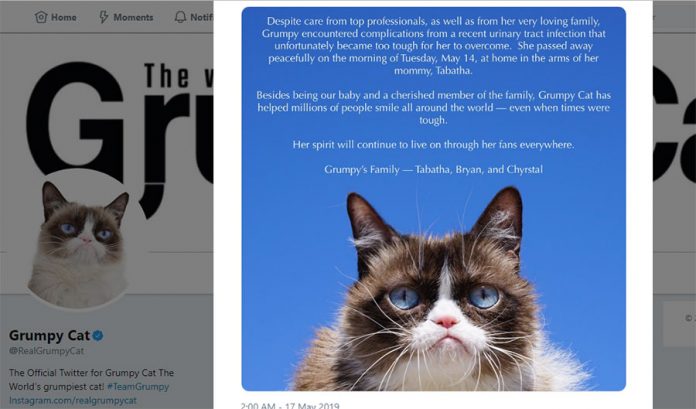The width and height of the screenshot is (696, 409).
Task: Click the large G of the header banner
Action: [75, 120]
